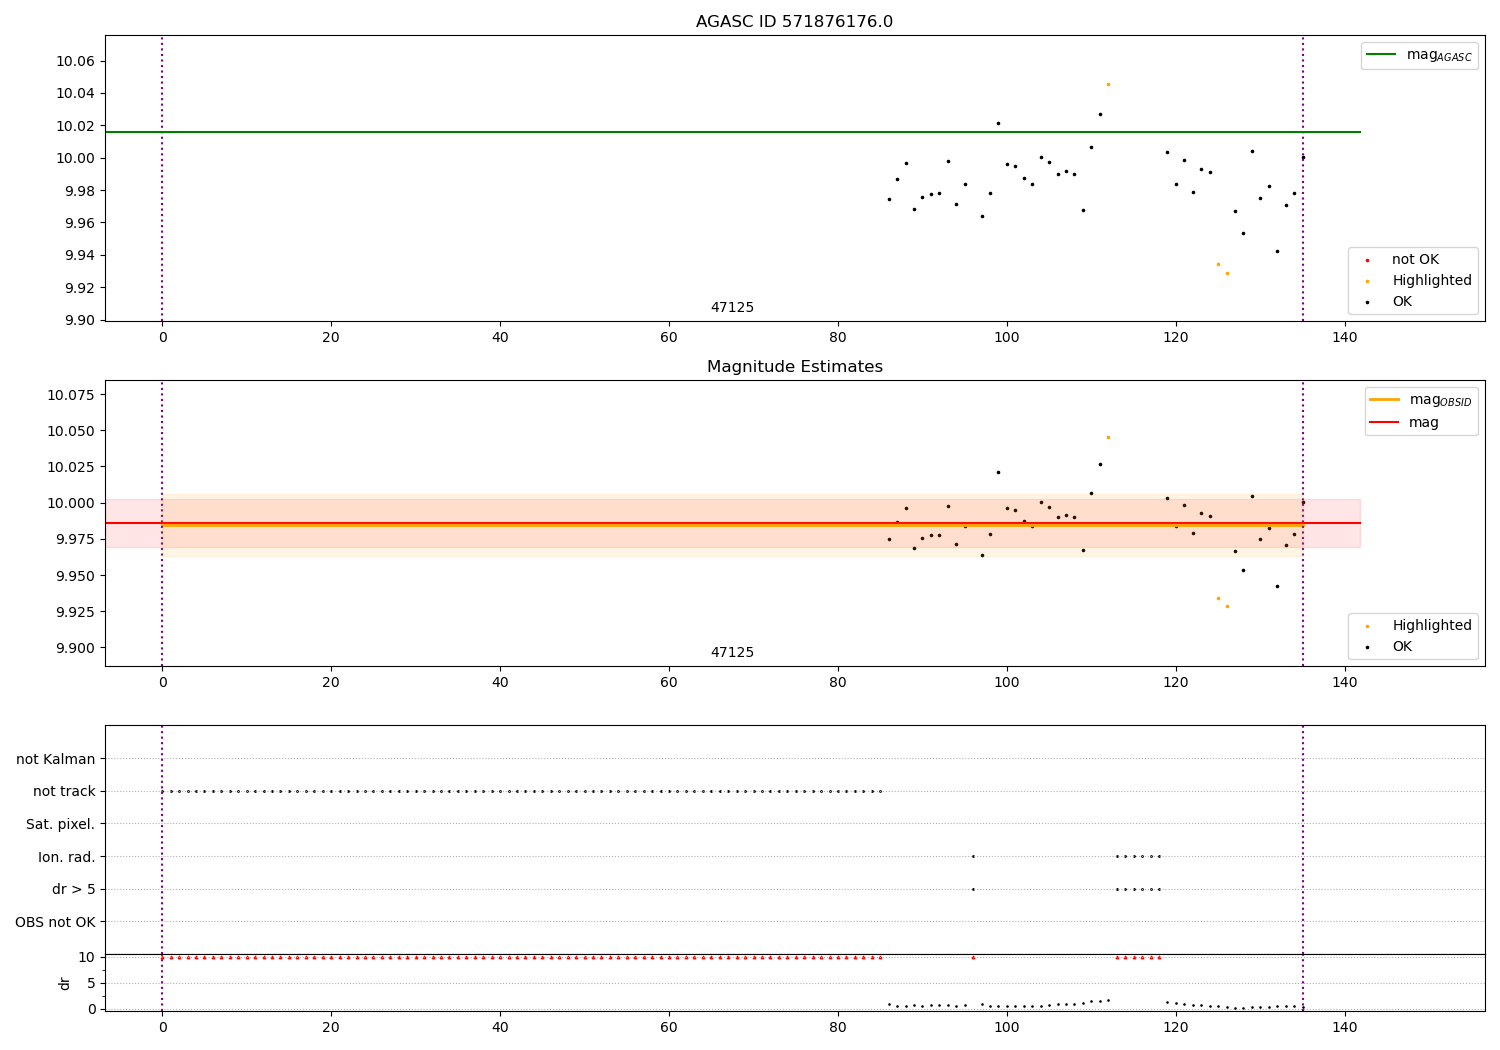
Task: Click the 9.925 y-axis tick label
Action: (x=75, y=612)
